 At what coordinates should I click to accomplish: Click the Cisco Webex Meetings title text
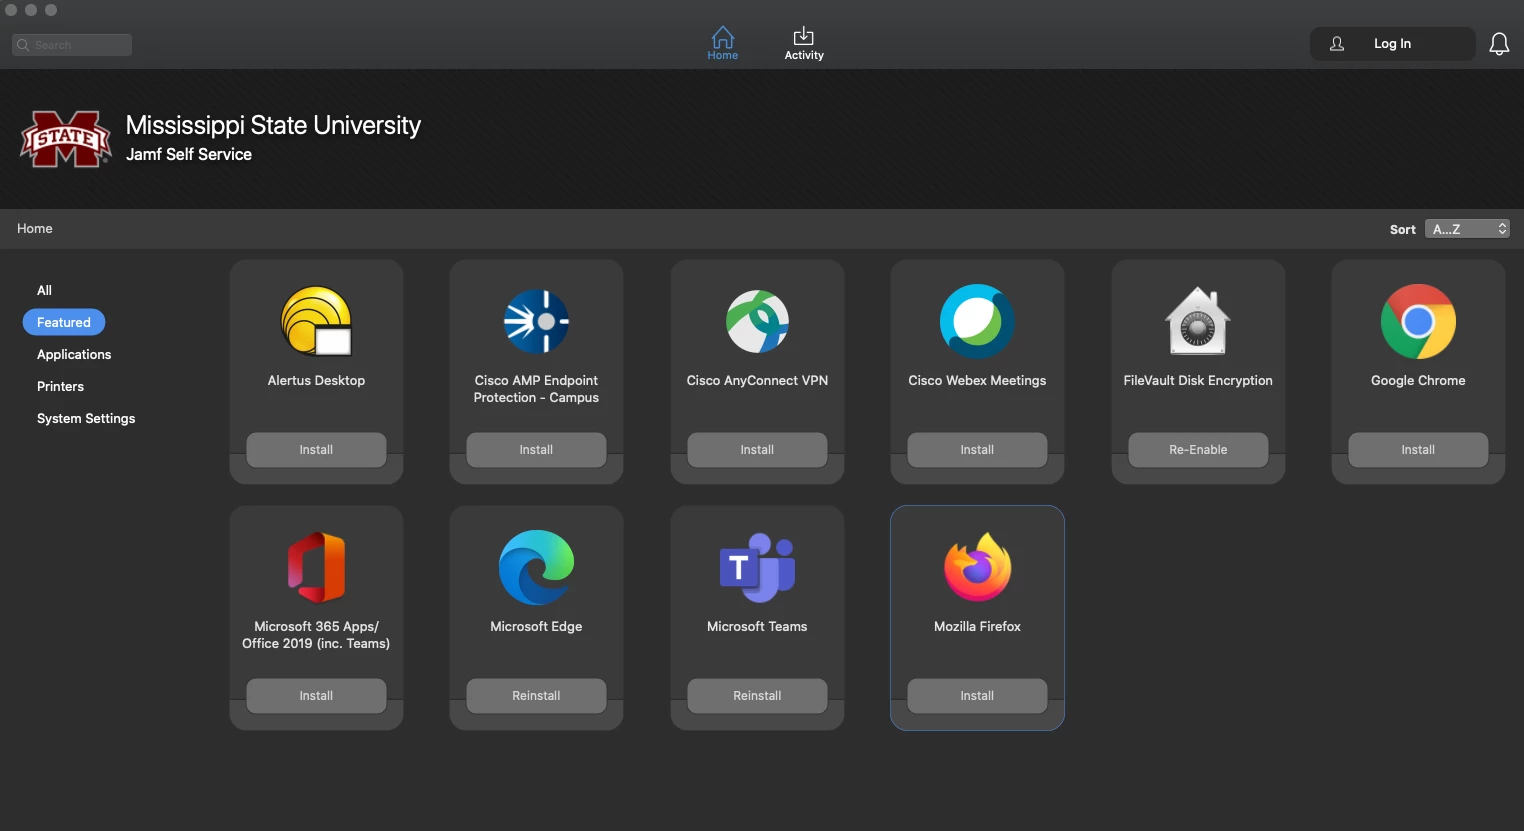(x=977, y=381)
